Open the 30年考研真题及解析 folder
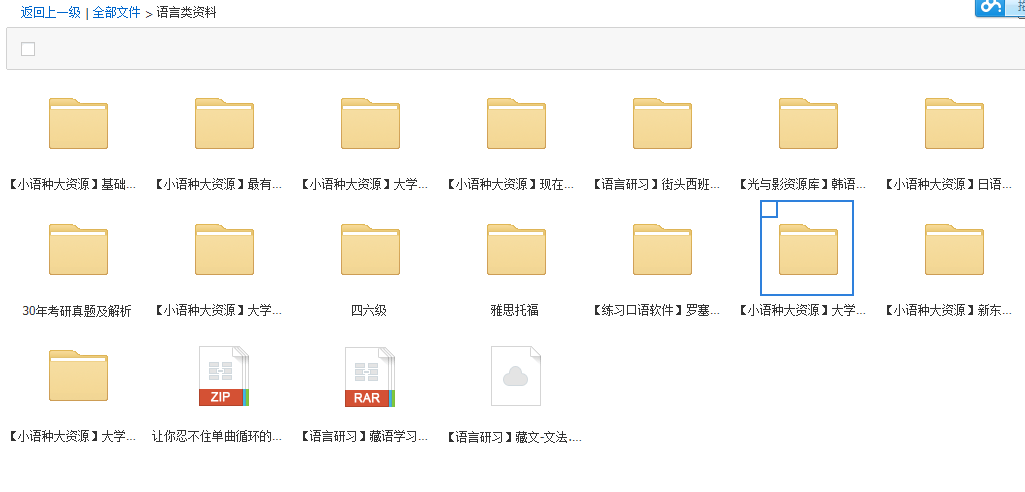Viewport: 1025px width, 492px height. (78, 250)
